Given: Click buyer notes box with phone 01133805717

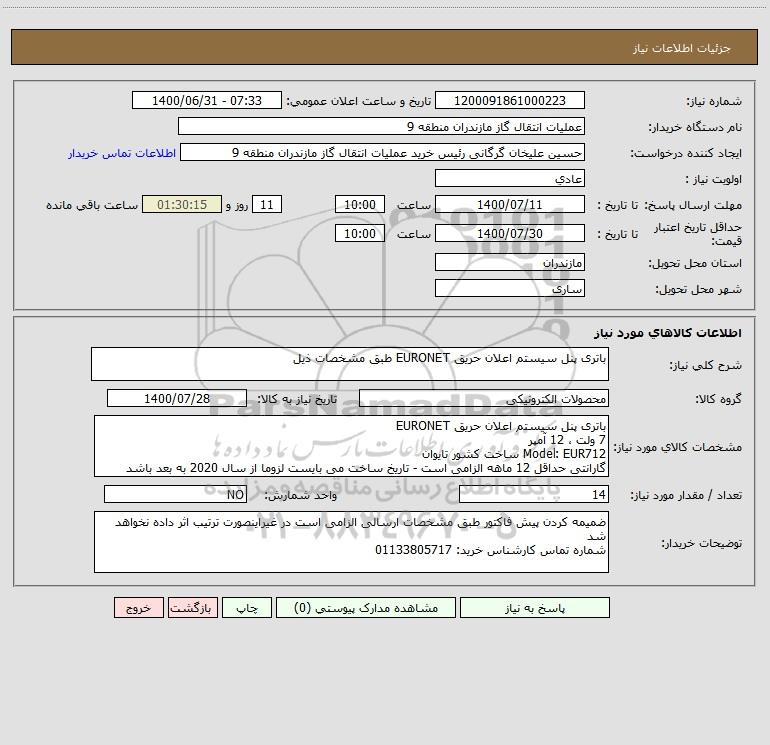Looking at the screenshot, I should (x=351, y=542).
